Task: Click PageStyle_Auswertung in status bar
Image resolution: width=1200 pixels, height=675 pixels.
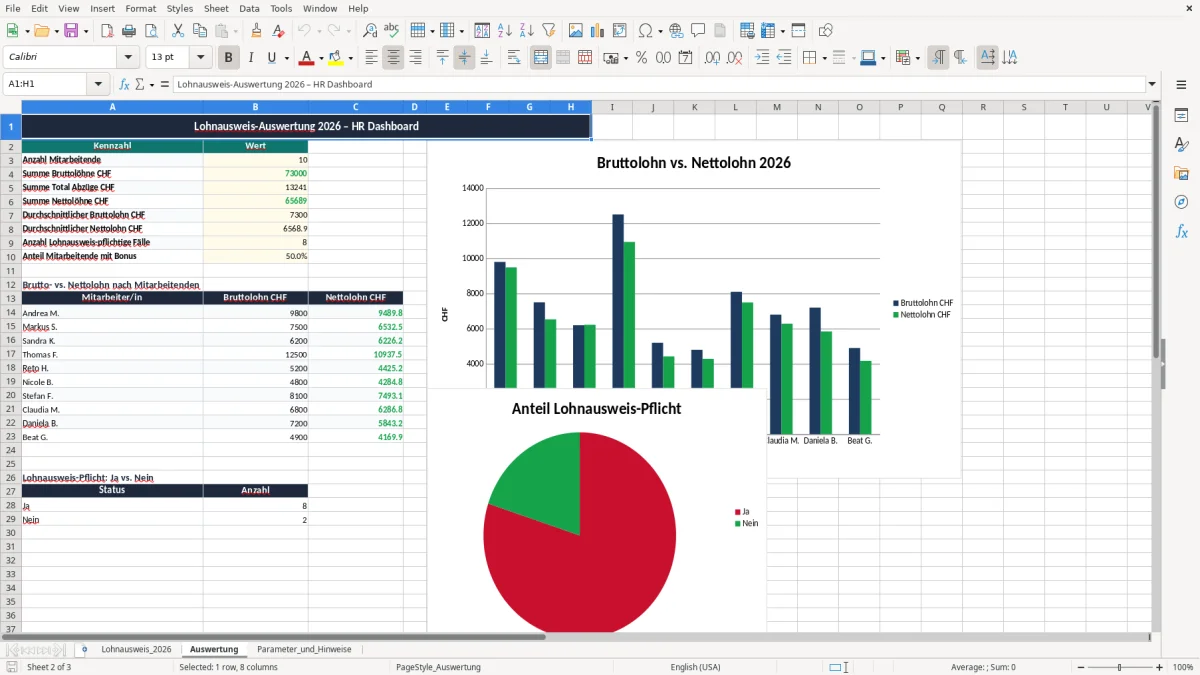Action: point(438,667)
